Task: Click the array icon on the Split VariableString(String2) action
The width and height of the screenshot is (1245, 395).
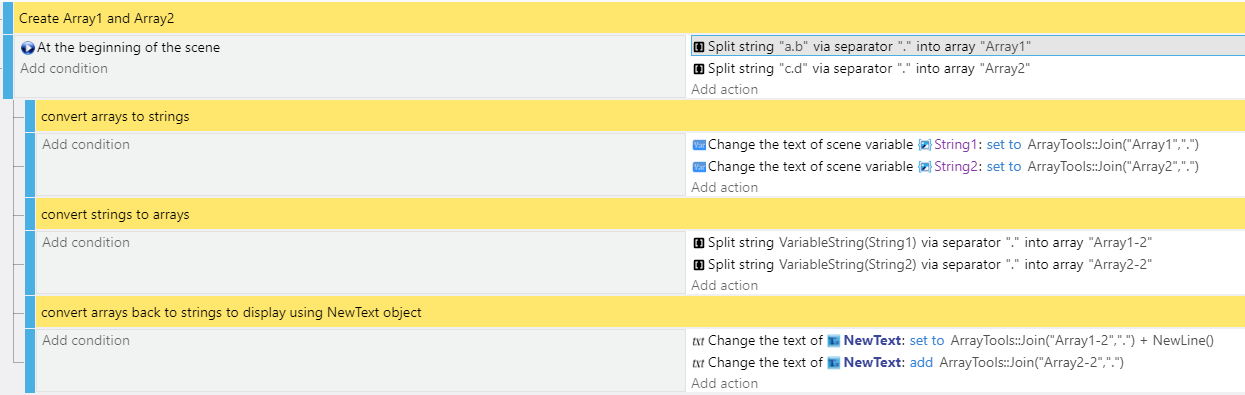Action: coord(698,265)
